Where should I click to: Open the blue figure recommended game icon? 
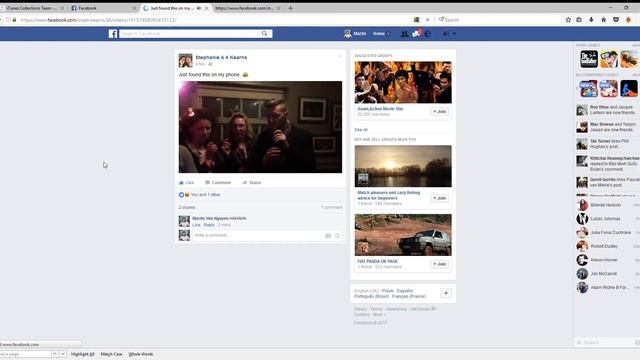[629, 89]
